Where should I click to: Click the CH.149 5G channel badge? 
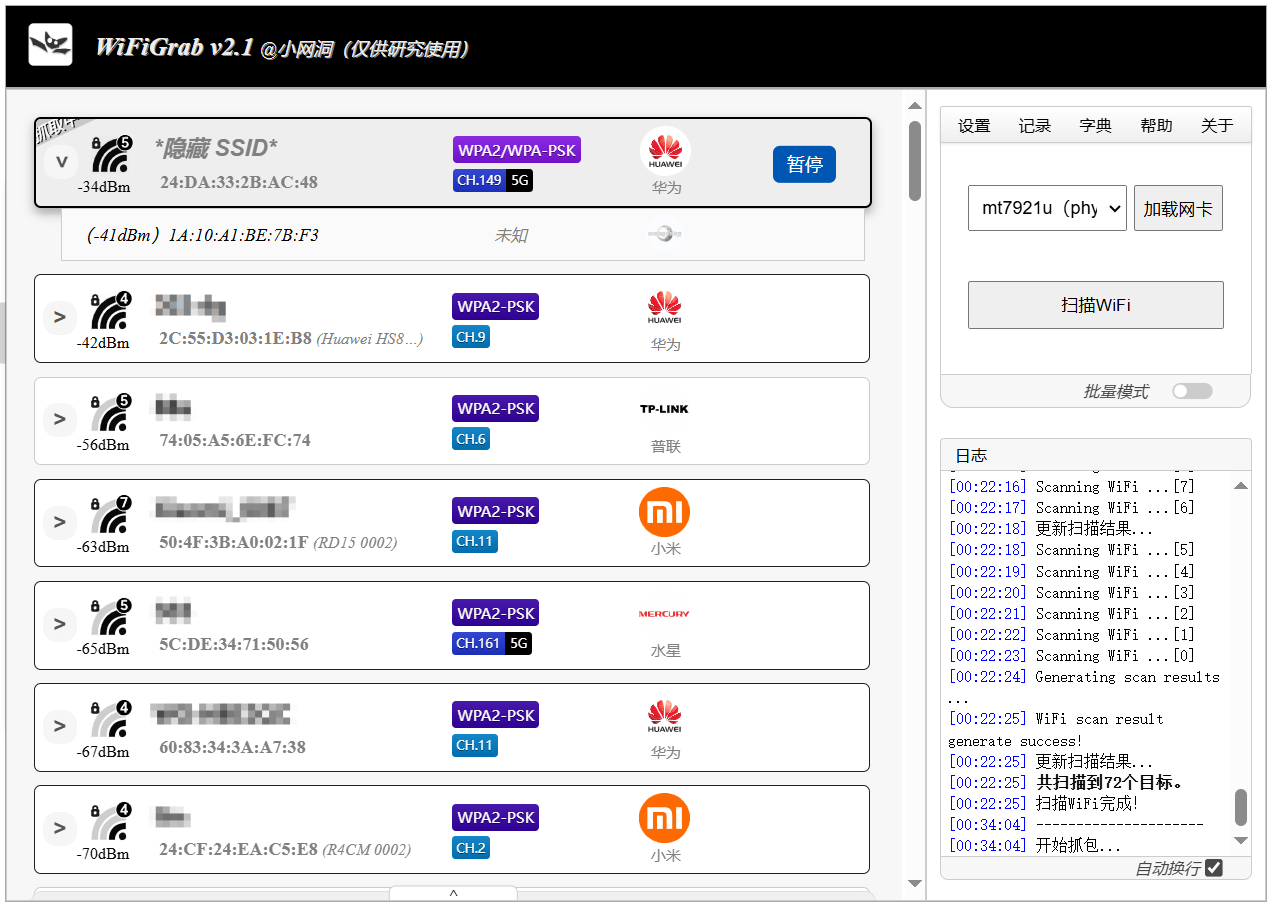pyautogui.click(x=493, y=181)
